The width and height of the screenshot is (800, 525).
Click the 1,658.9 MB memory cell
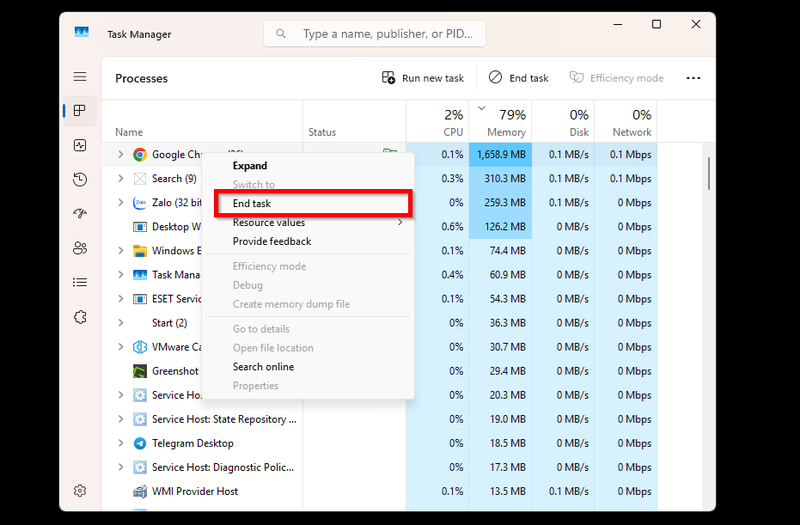click(x=501, y=155)
